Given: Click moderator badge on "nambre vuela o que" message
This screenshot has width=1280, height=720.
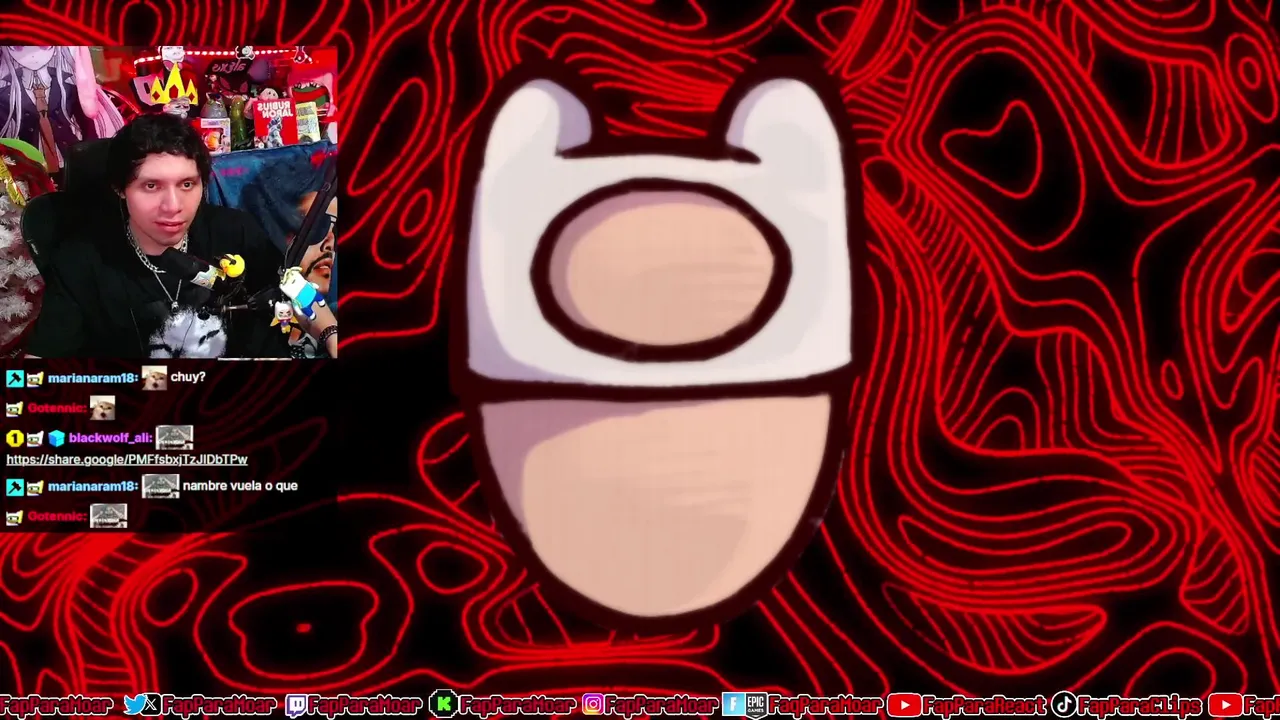Looking at the screenshot, I should [x=15, y=487].
